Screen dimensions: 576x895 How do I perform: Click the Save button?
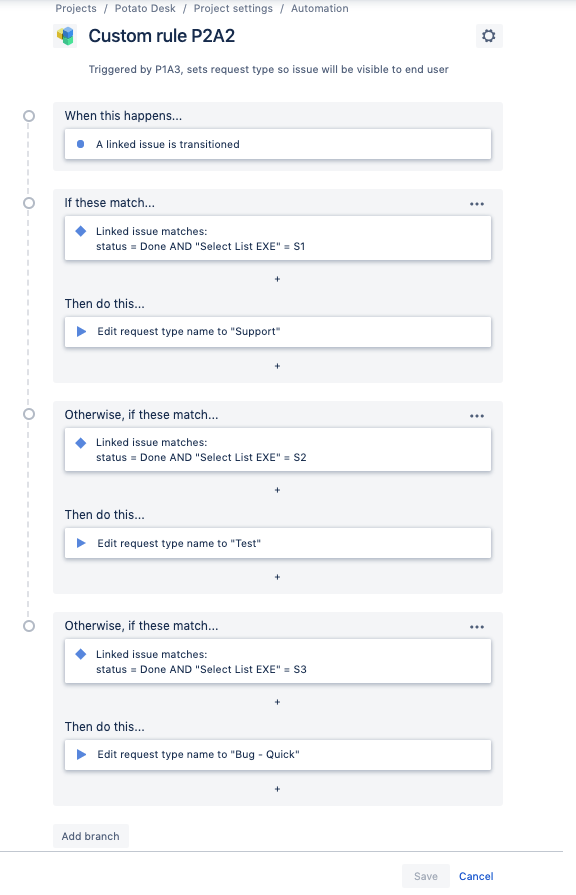pyautogui.click(x=425, y=876)
